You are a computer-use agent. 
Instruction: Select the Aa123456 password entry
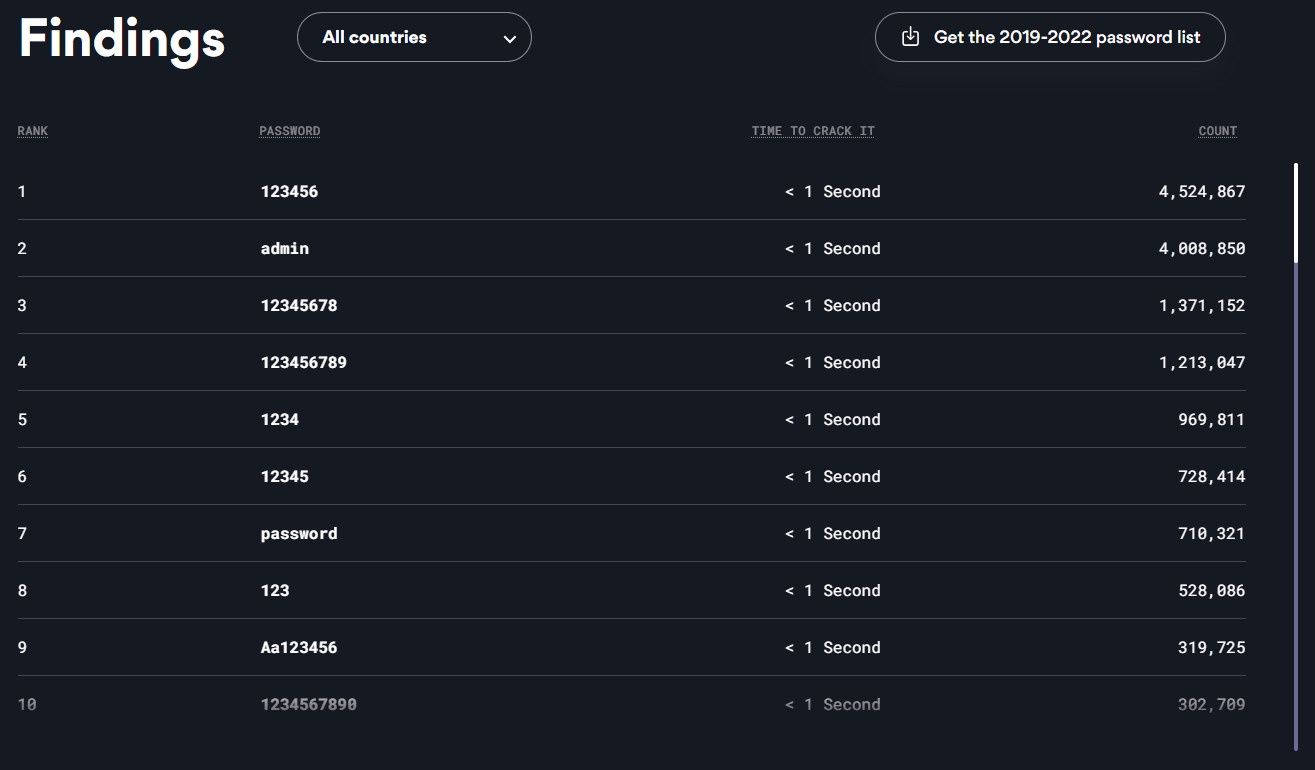coord(299,647)
